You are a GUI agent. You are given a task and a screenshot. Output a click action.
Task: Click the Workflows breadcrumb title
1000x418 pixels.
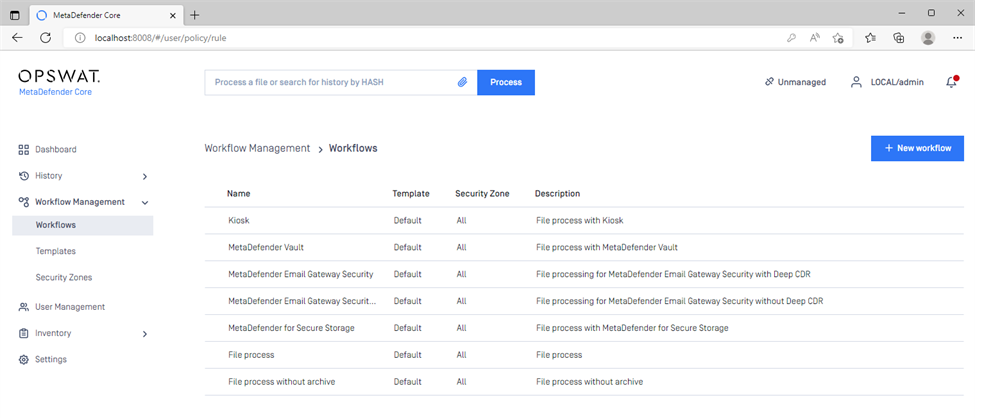pos(353,148)
